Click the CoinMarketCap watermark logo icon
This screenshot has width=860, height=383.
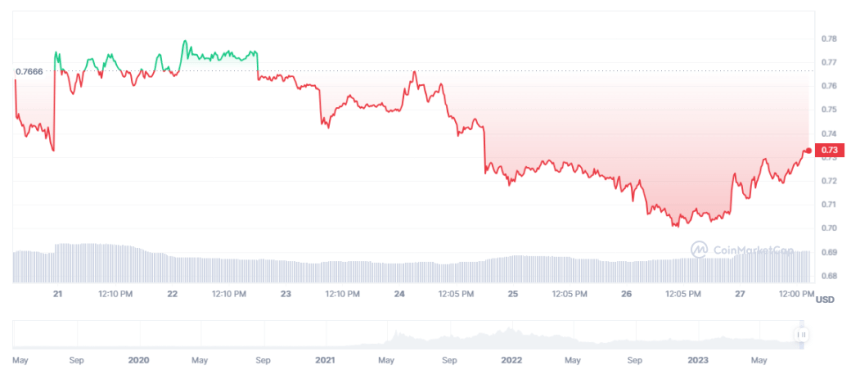[699, 250]
